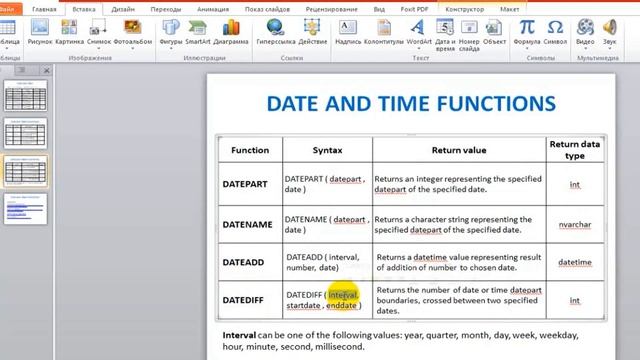Open the Анимация tab
This screenshot has height=360, width=640.
pyautogui.click(x=213, y=9)
